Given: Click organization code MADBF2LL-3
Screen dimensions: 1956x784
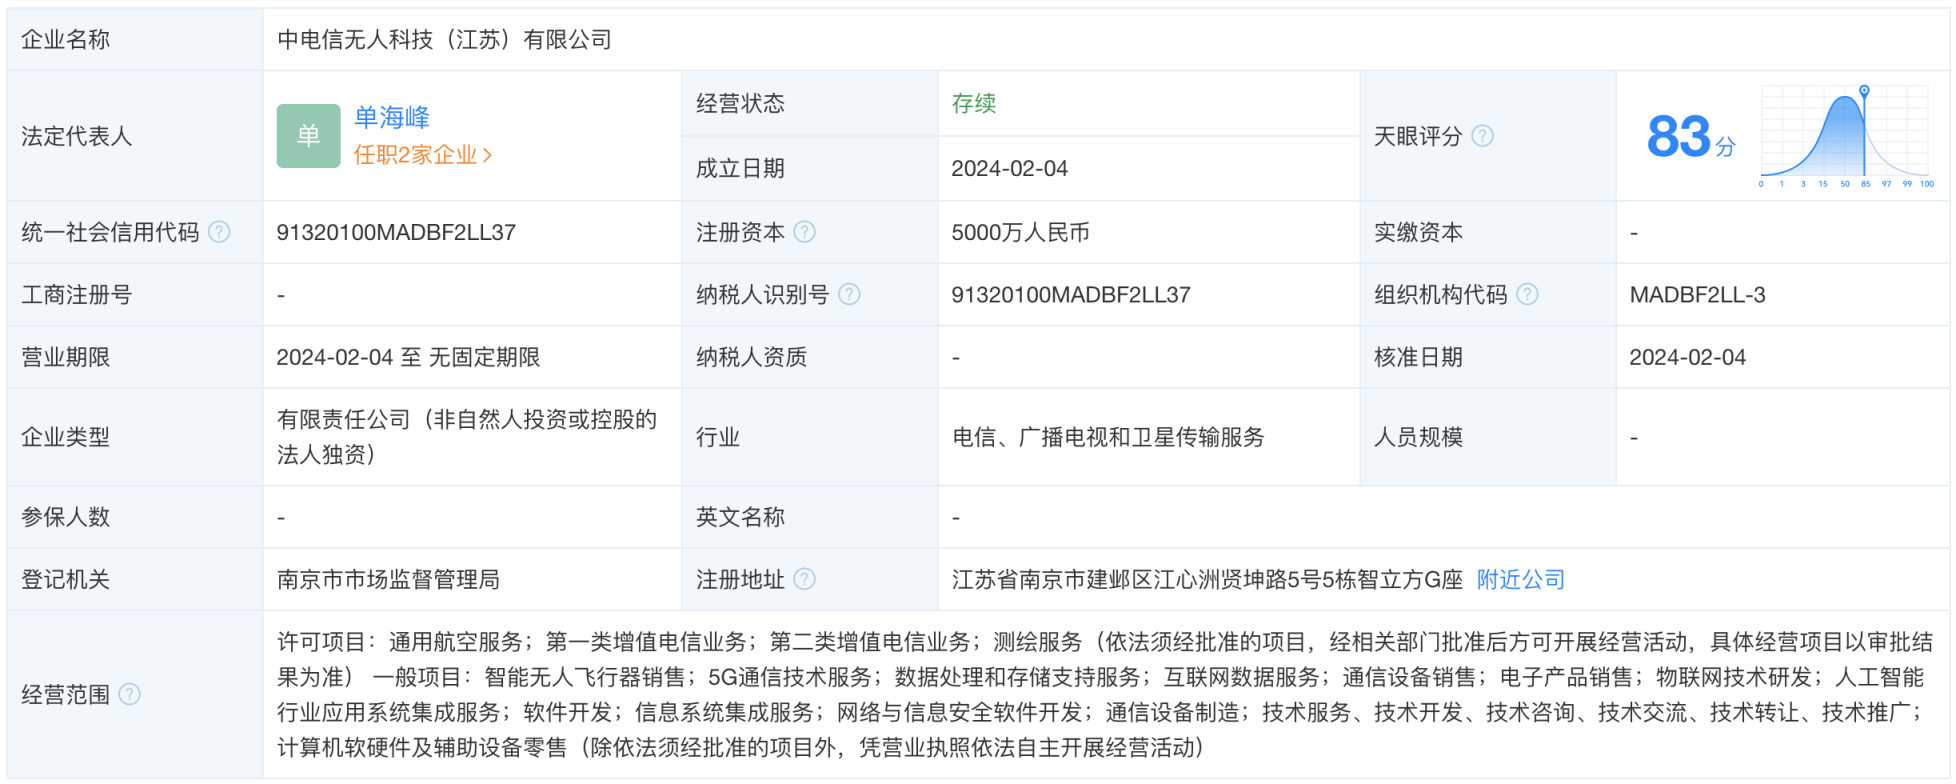Looking at the screenshot, I should pyautogui.click(x=1698, y=294).
